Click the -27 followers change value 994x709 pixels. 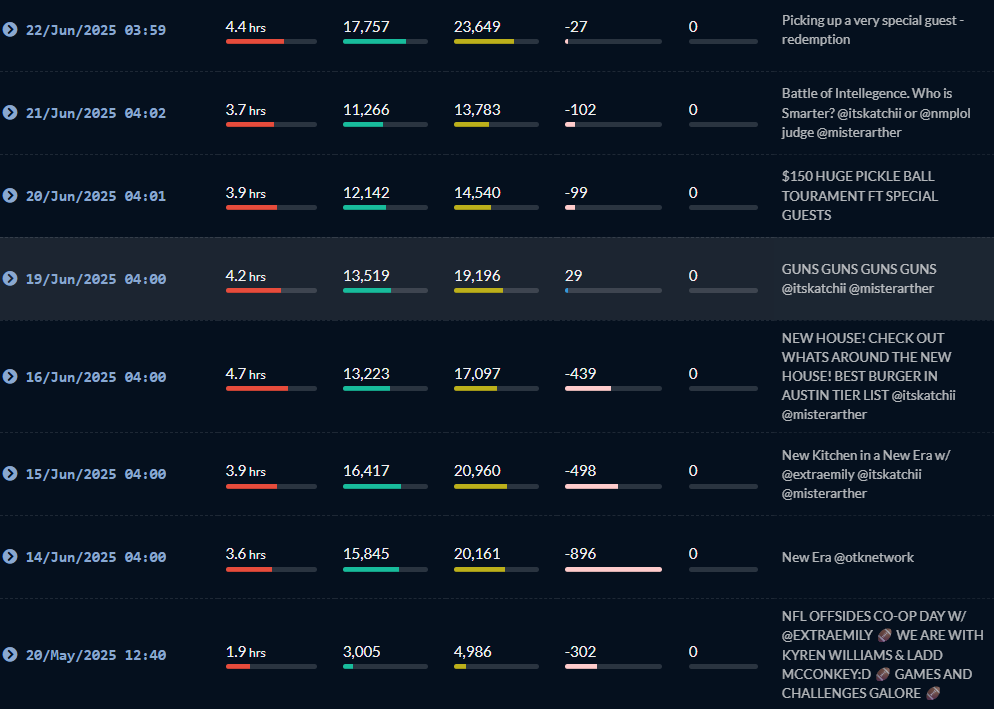click(576, 27)
